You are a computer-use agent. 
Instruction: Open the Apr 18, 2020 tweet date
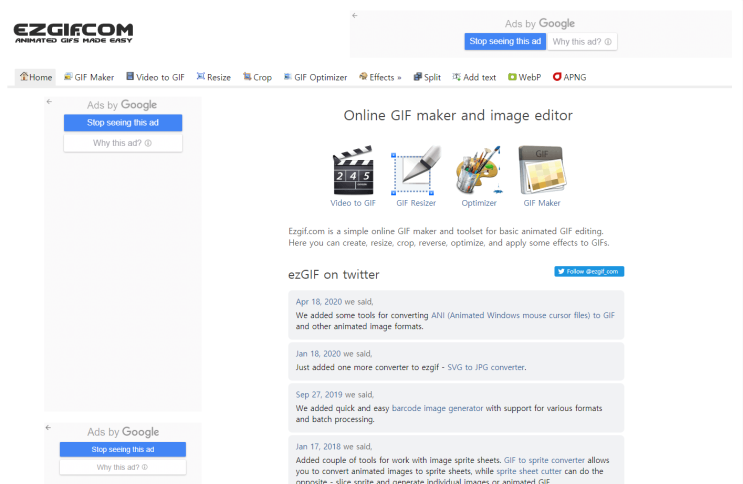click(318, 302)
